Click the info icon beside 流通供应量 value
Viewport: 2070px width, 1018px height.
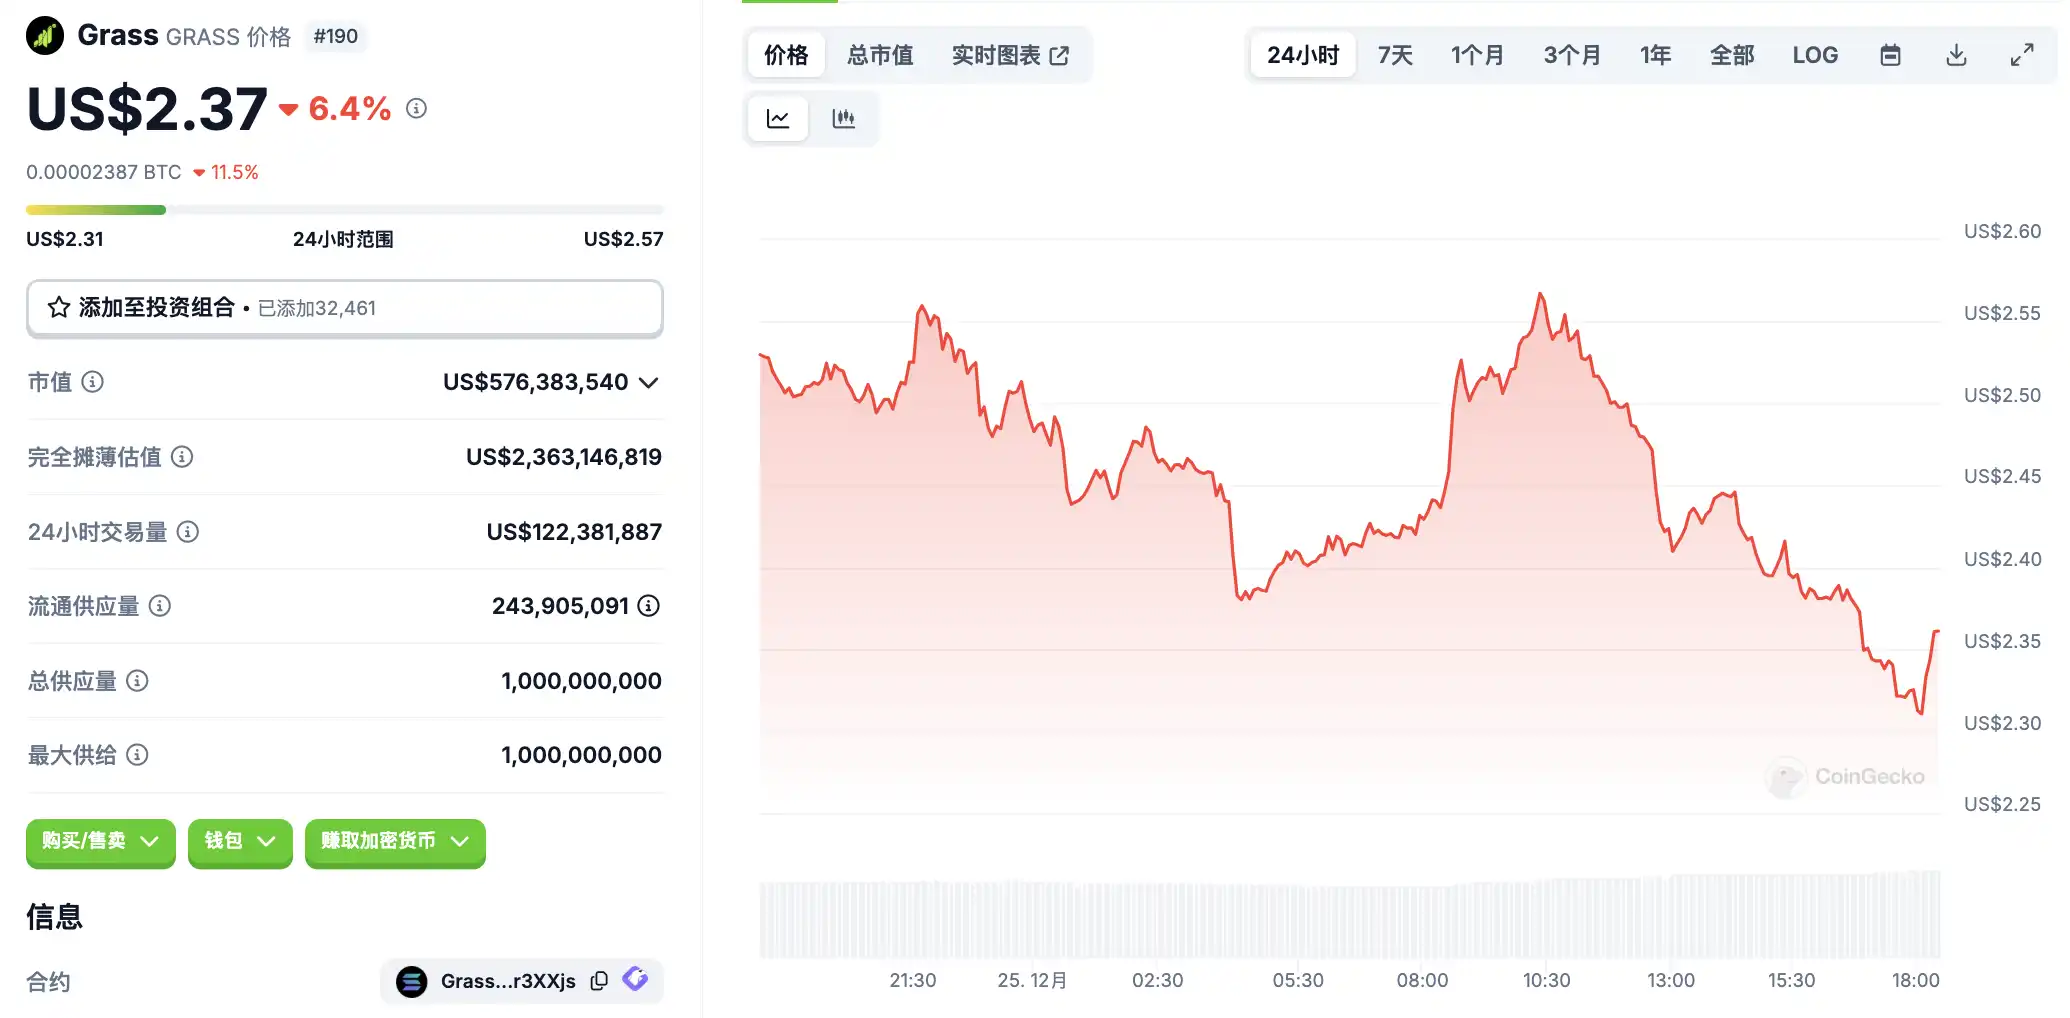(x=649, y=606)
